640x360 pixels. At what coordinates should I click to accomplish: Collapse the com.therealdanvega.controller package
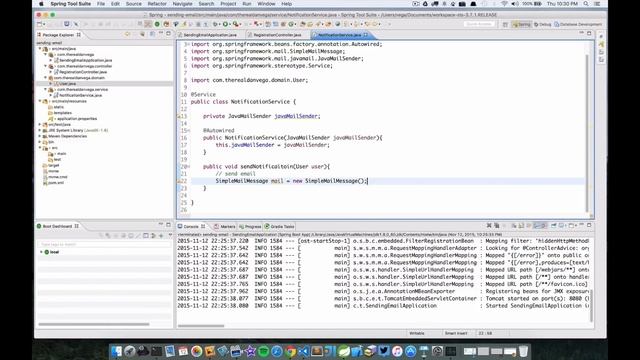tap(46, 66)
